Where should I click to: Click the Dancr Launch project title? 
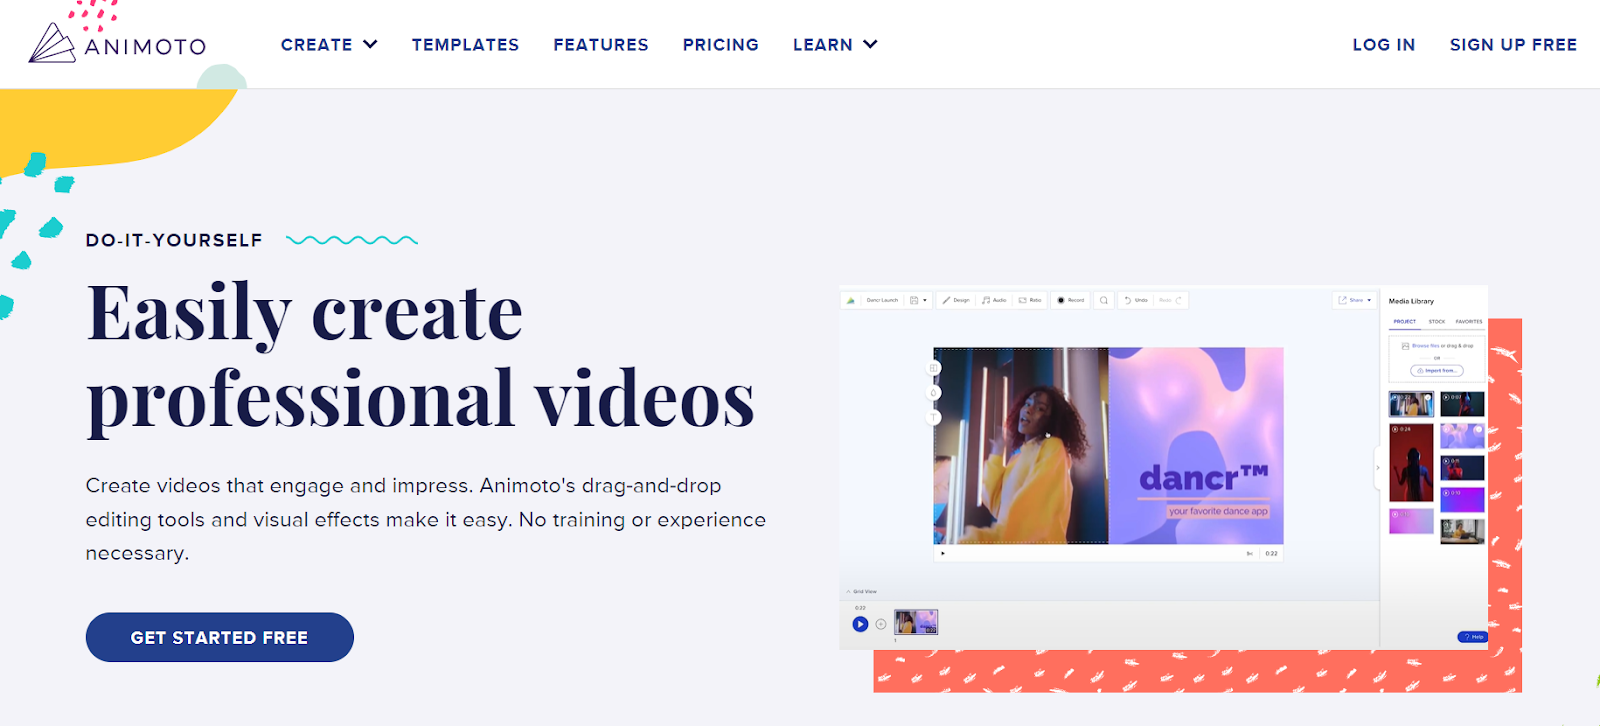(882, 300)
